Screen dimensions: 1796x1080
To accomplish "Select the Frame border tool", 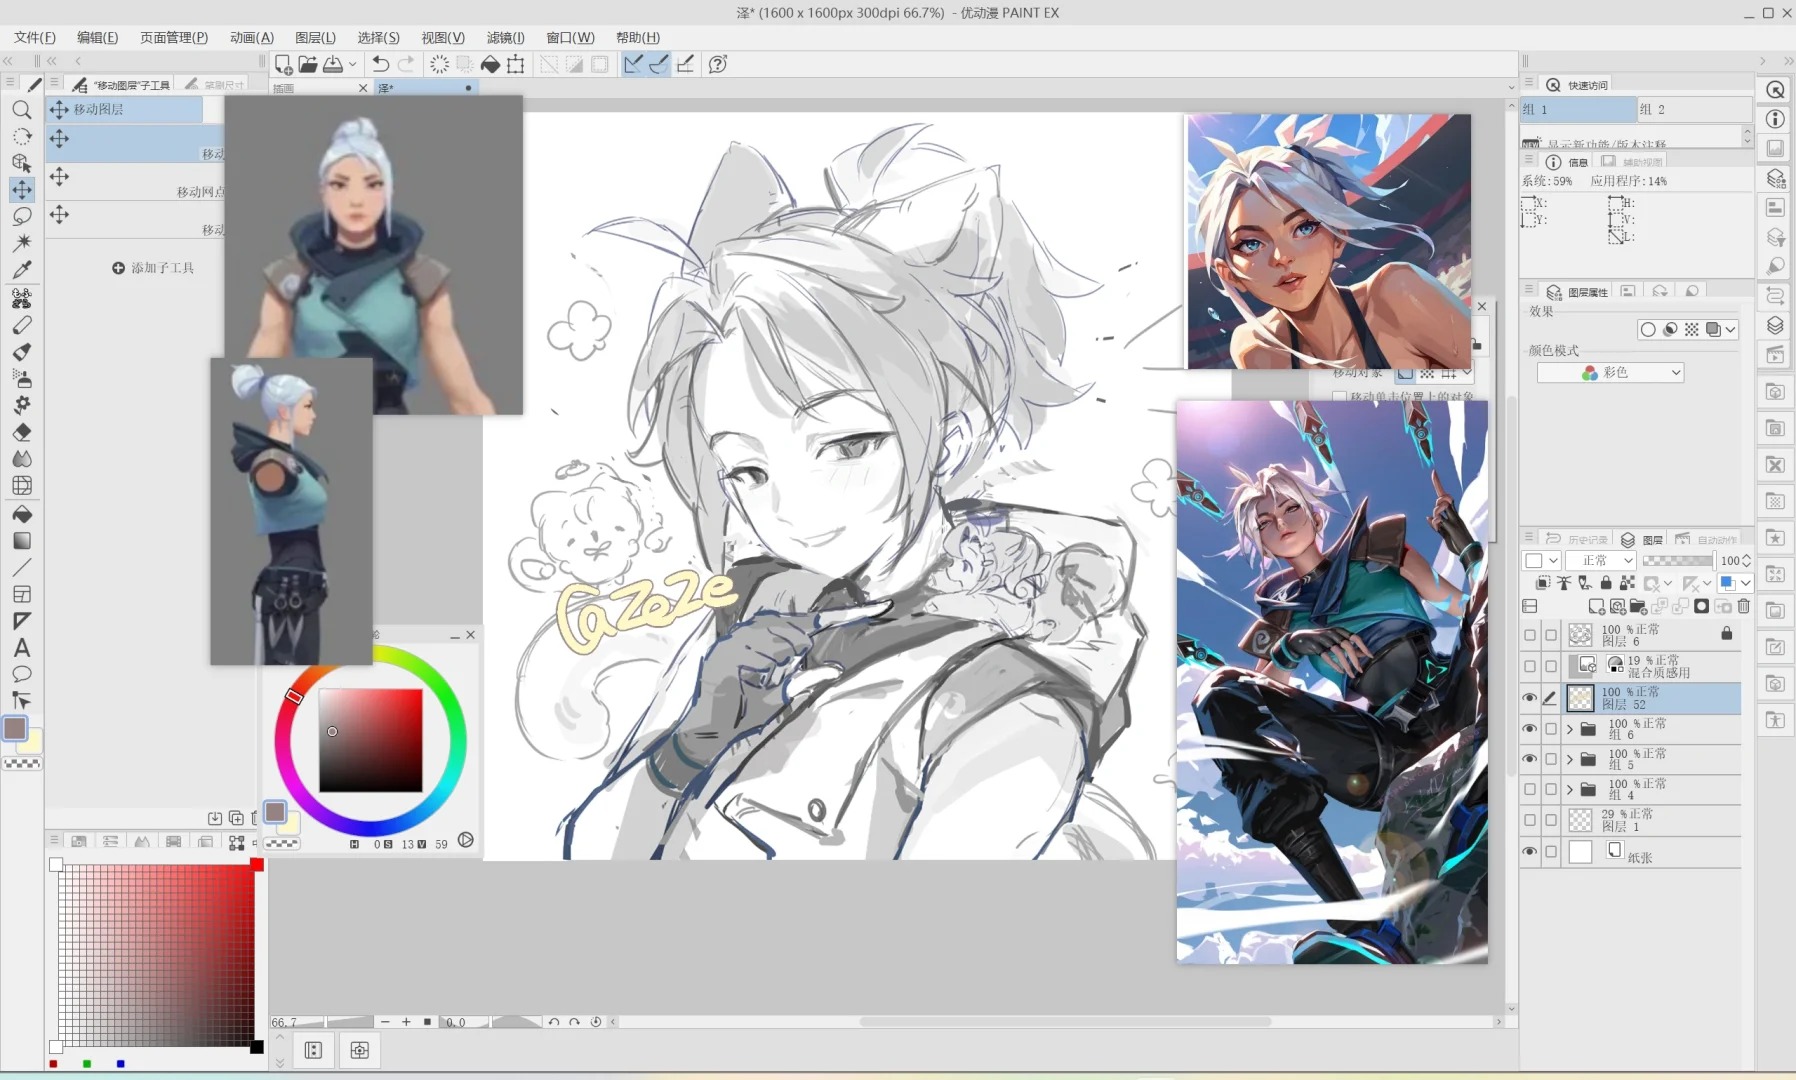I will click(x=22, y=594).
